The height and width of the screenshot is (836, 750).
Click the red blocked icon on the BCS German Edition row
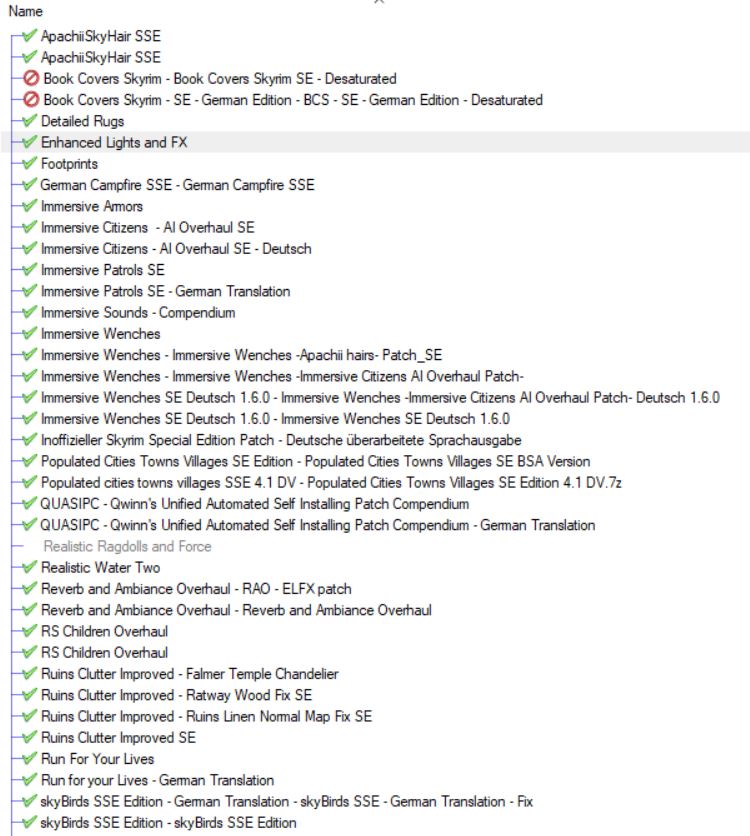click(x=31, y=100)
